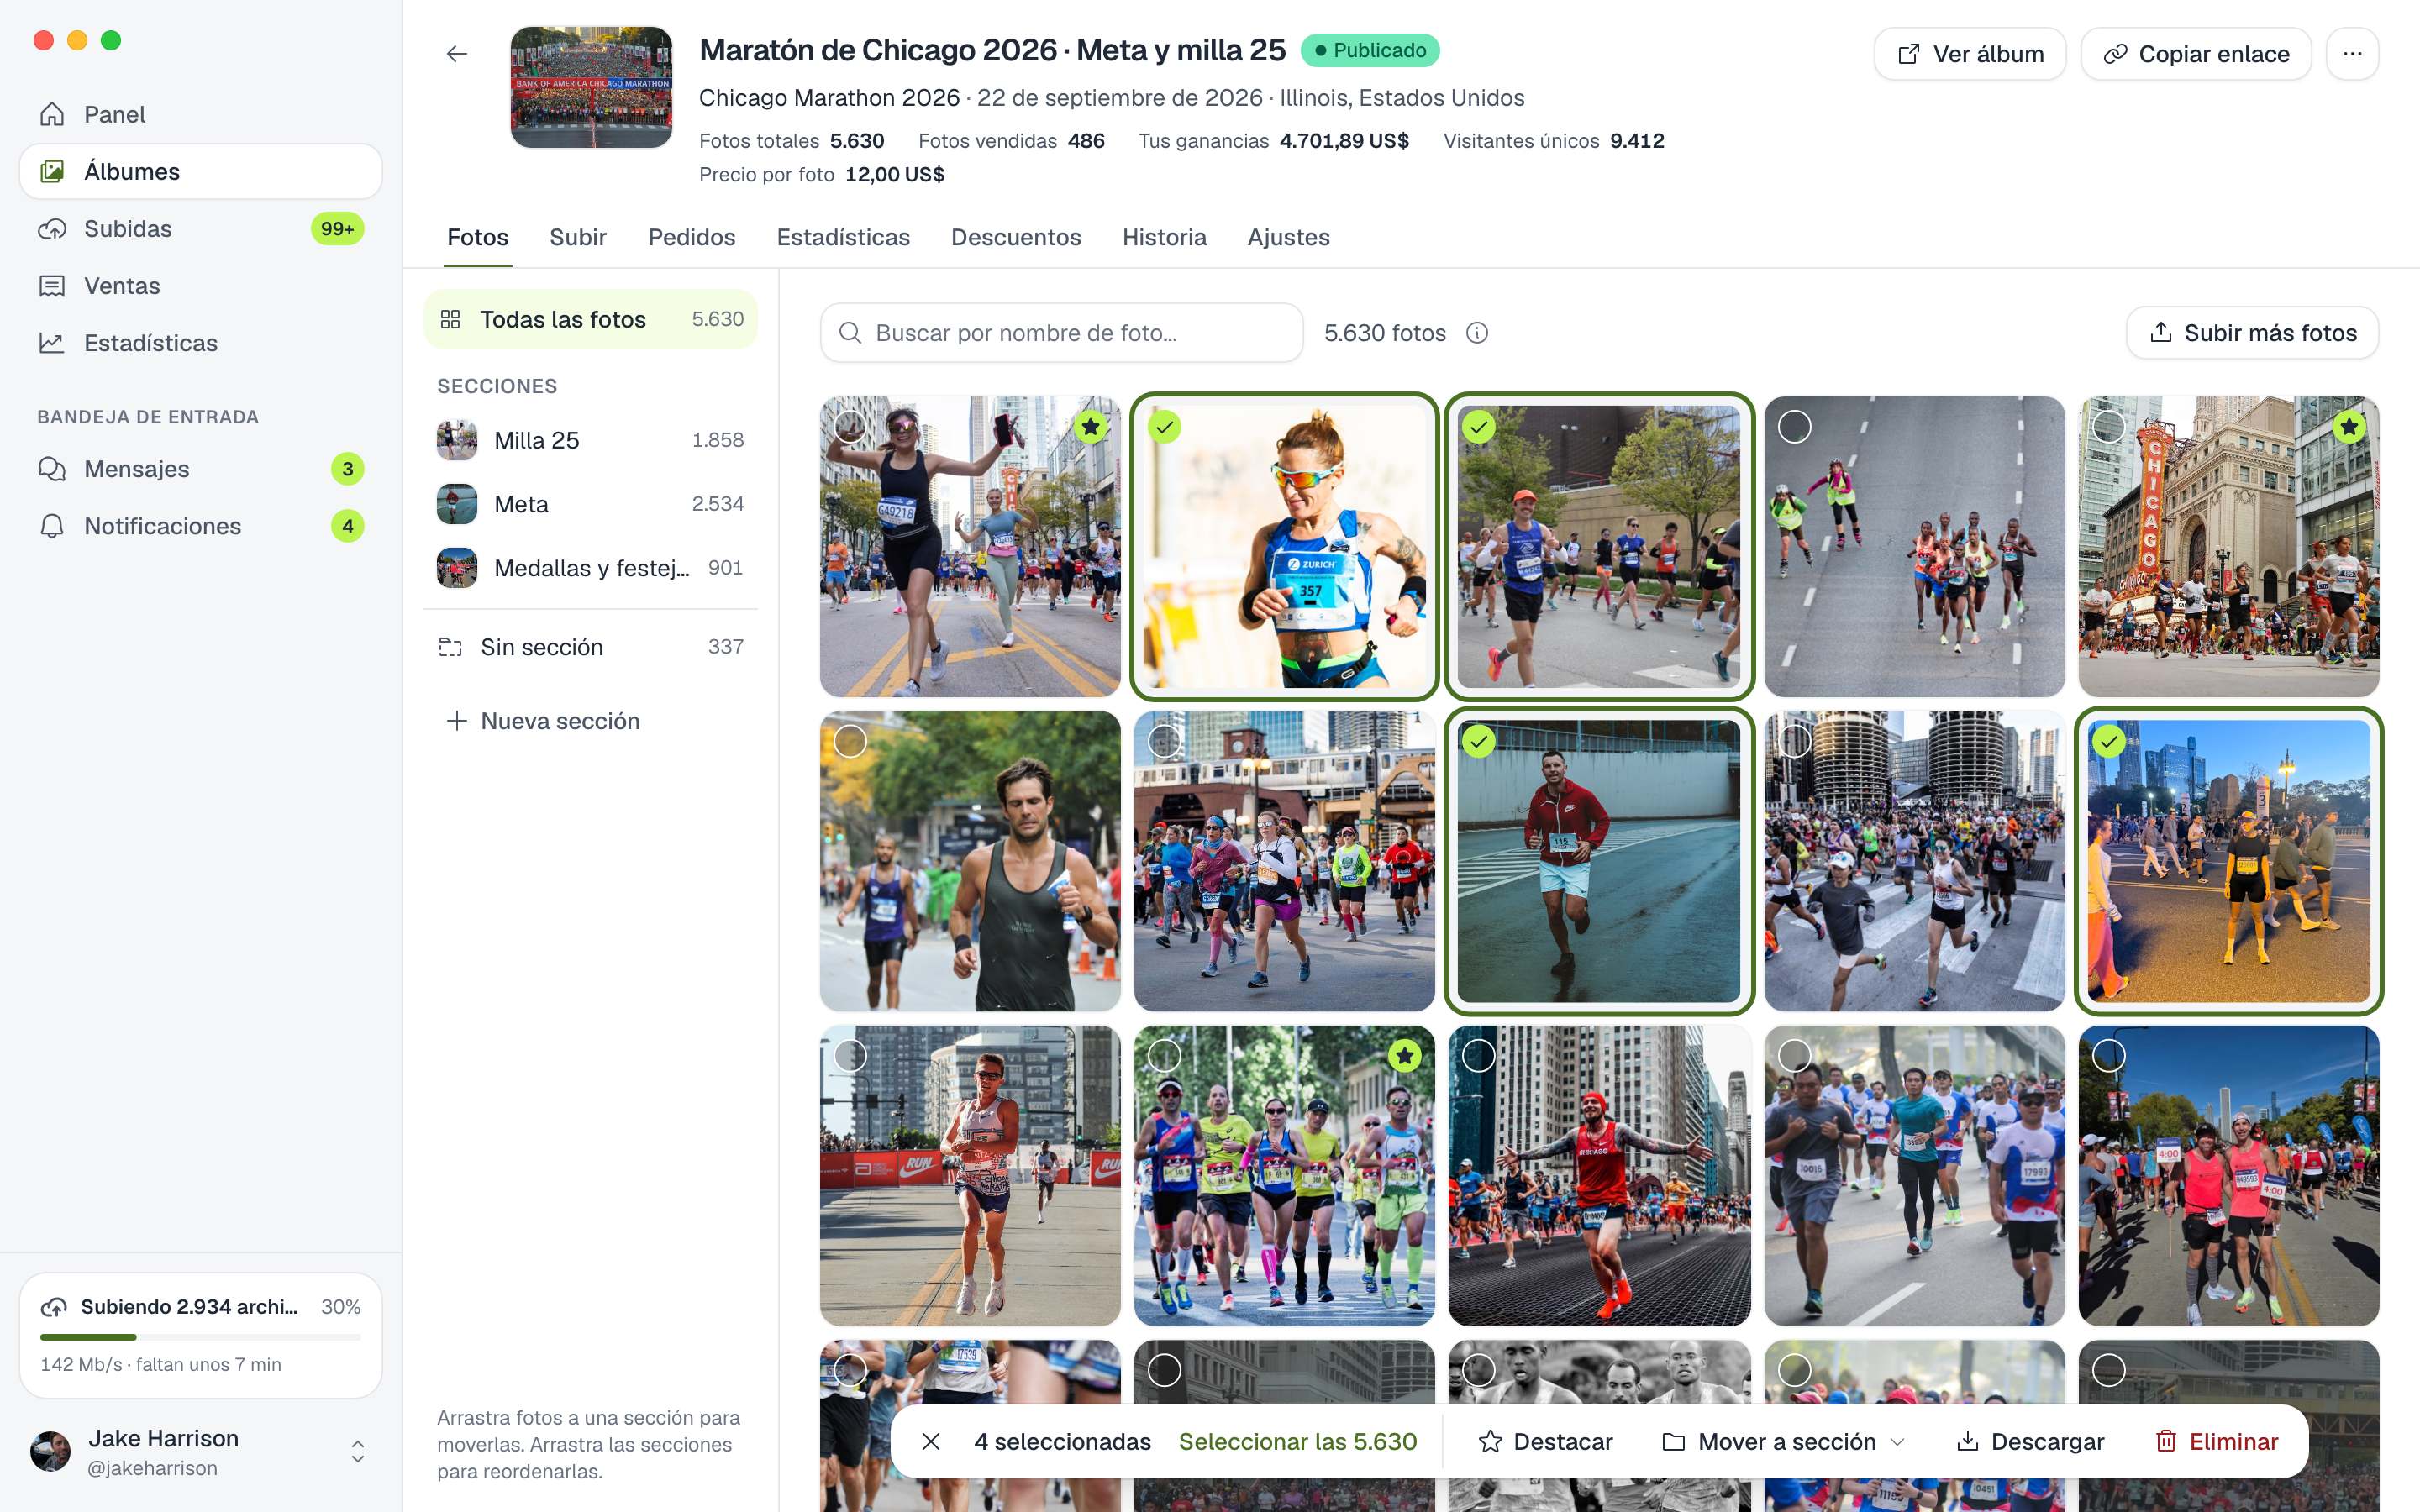Deselect the dusk skyline runner photo
This screenshot has height=1512, width=2420.
pyautogui.click(x=2108, y=741)
